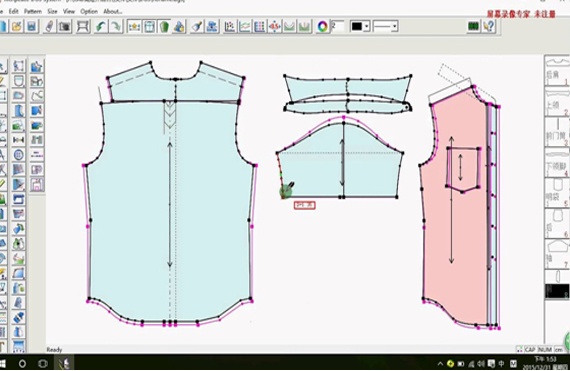Click the back yoke pattern piece
570x371 pixels.
(x=176, y=83)
